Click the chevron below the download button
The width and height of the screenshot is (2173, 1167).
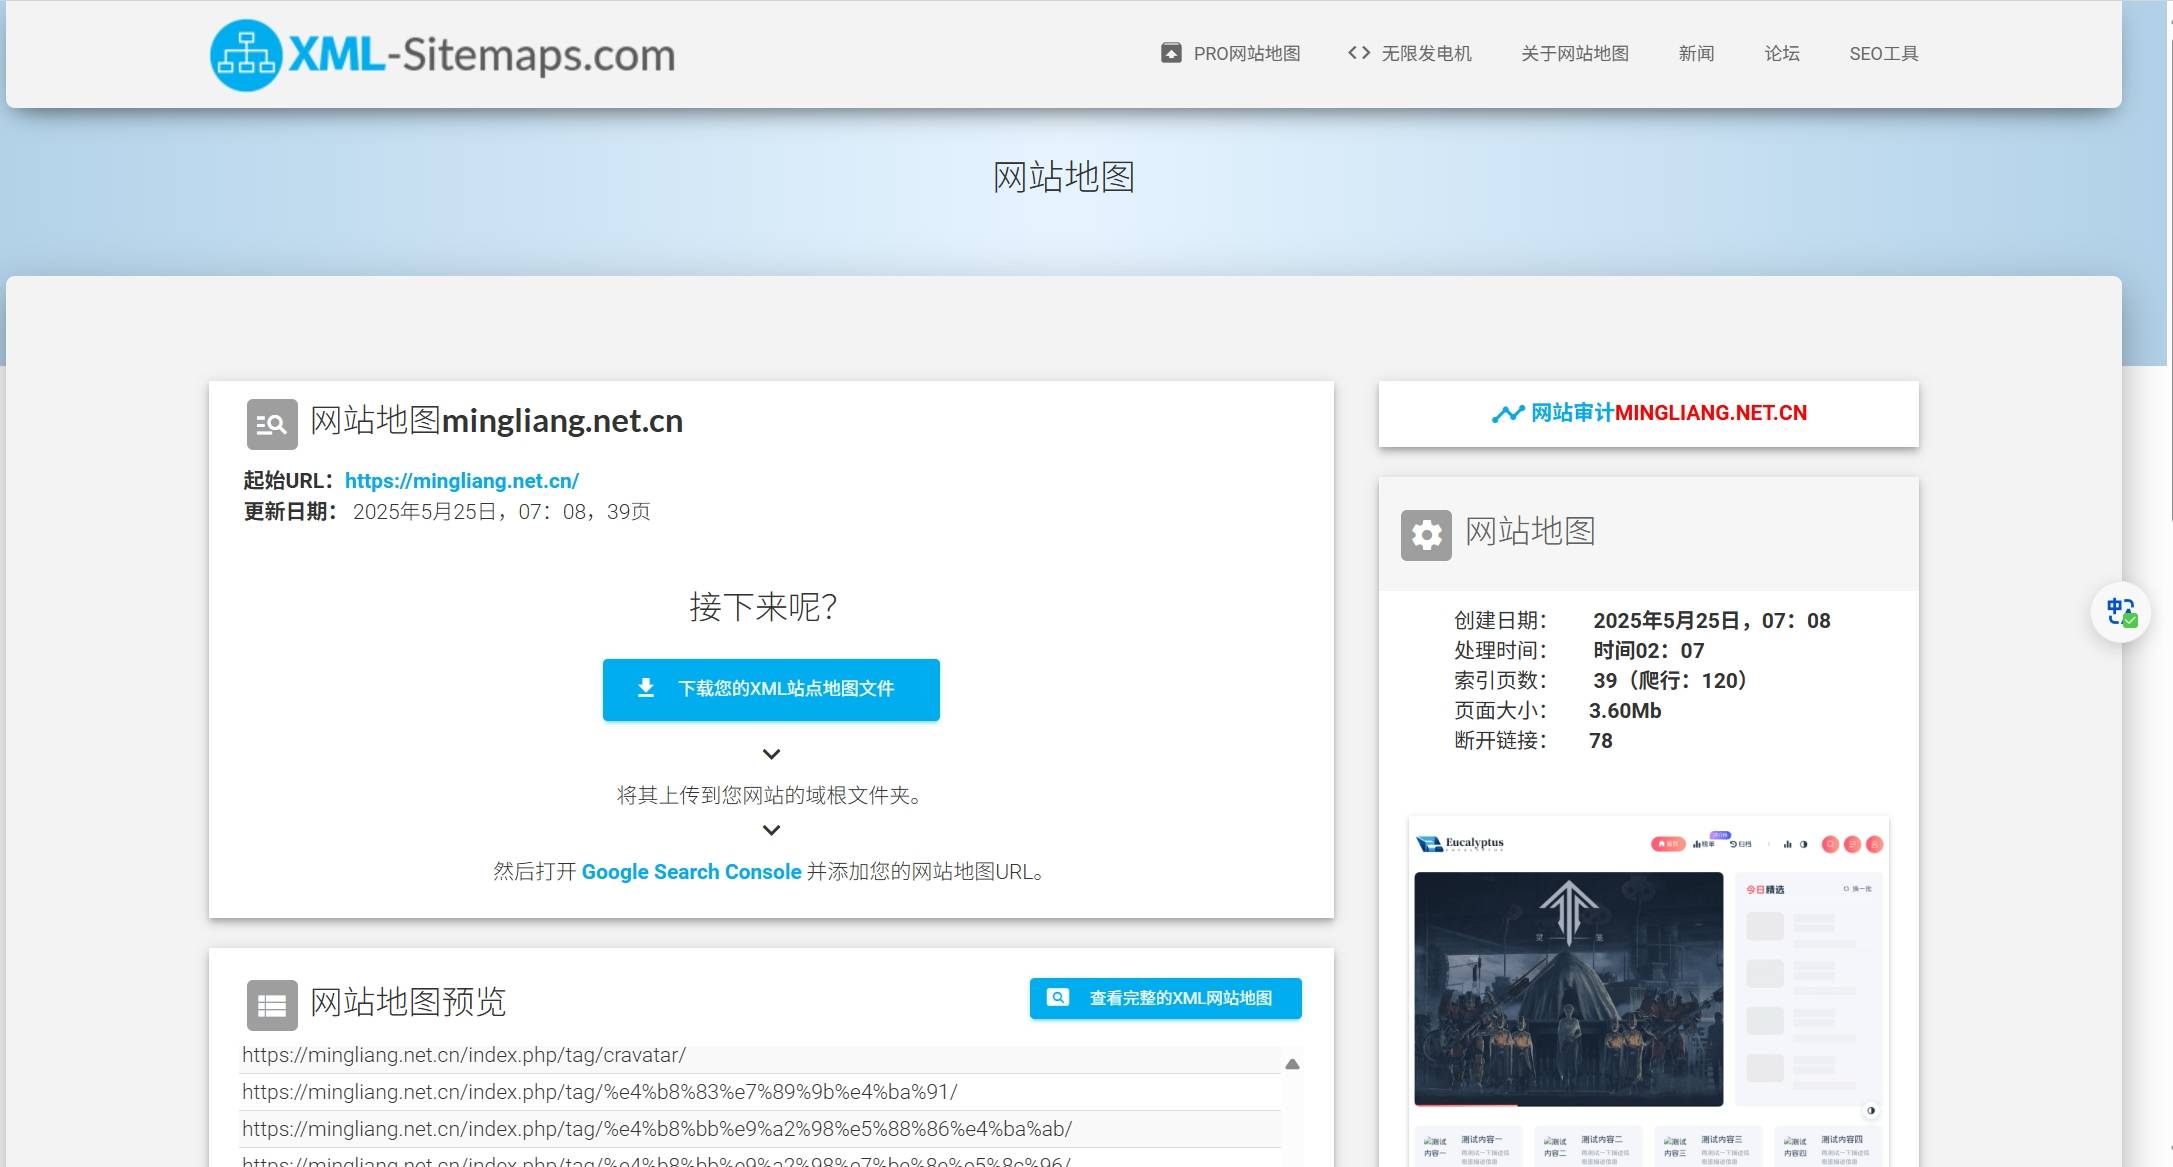click(771, 754)
